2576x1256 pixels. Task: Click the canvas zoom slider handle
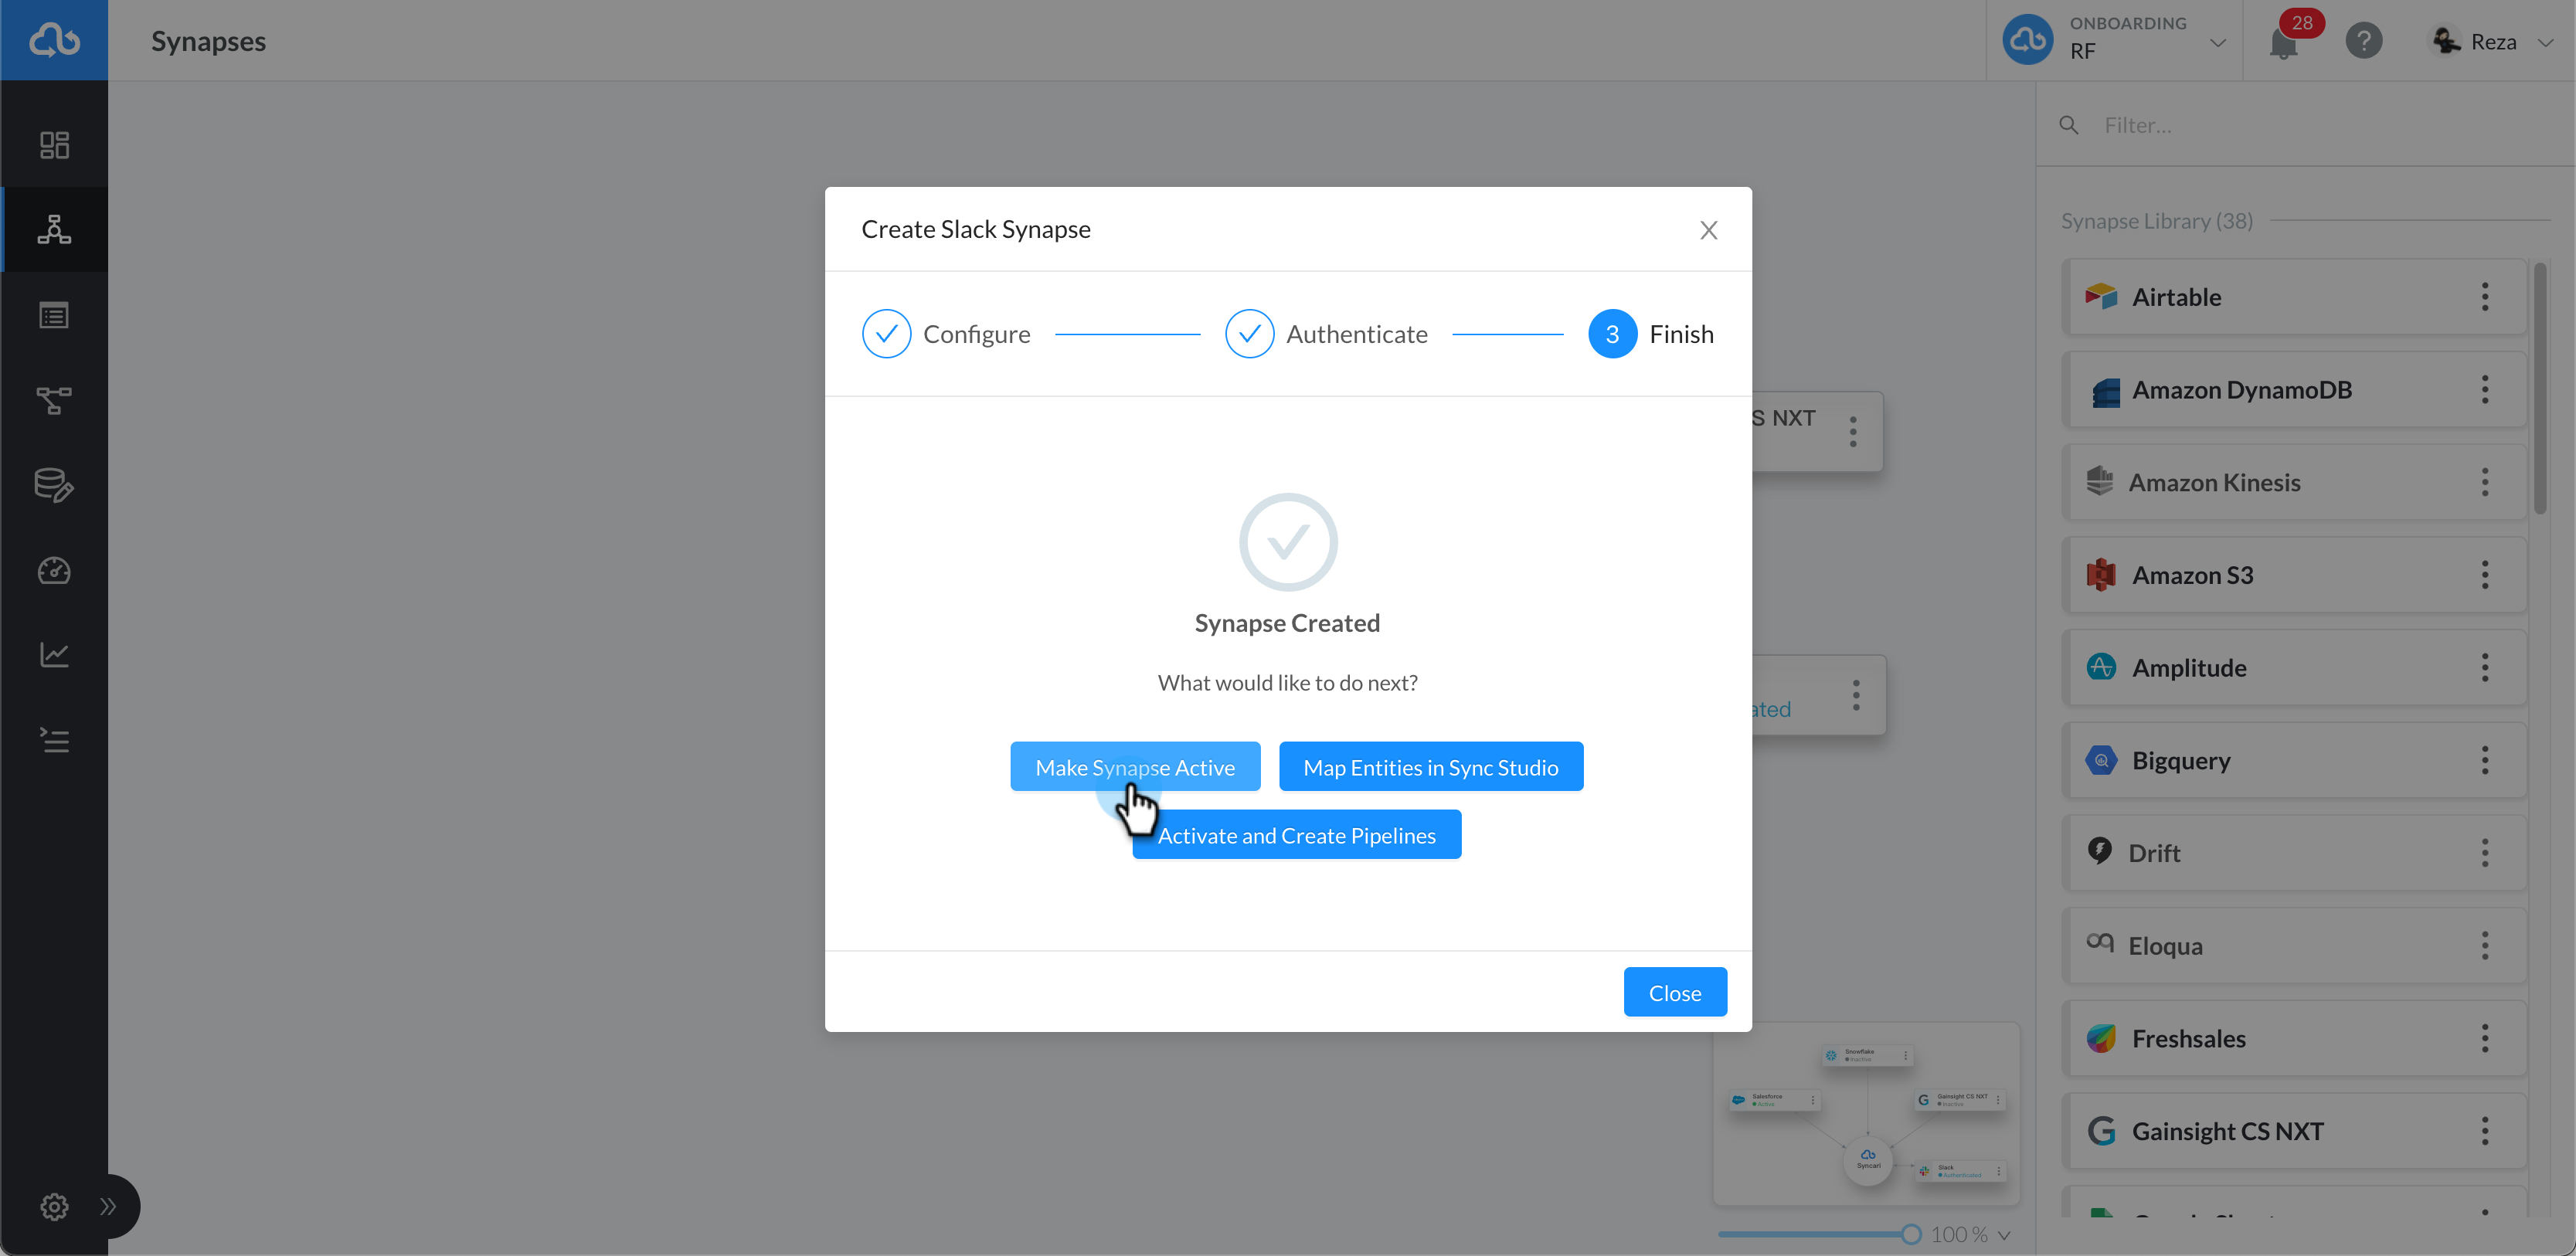pos(1911,1234)
